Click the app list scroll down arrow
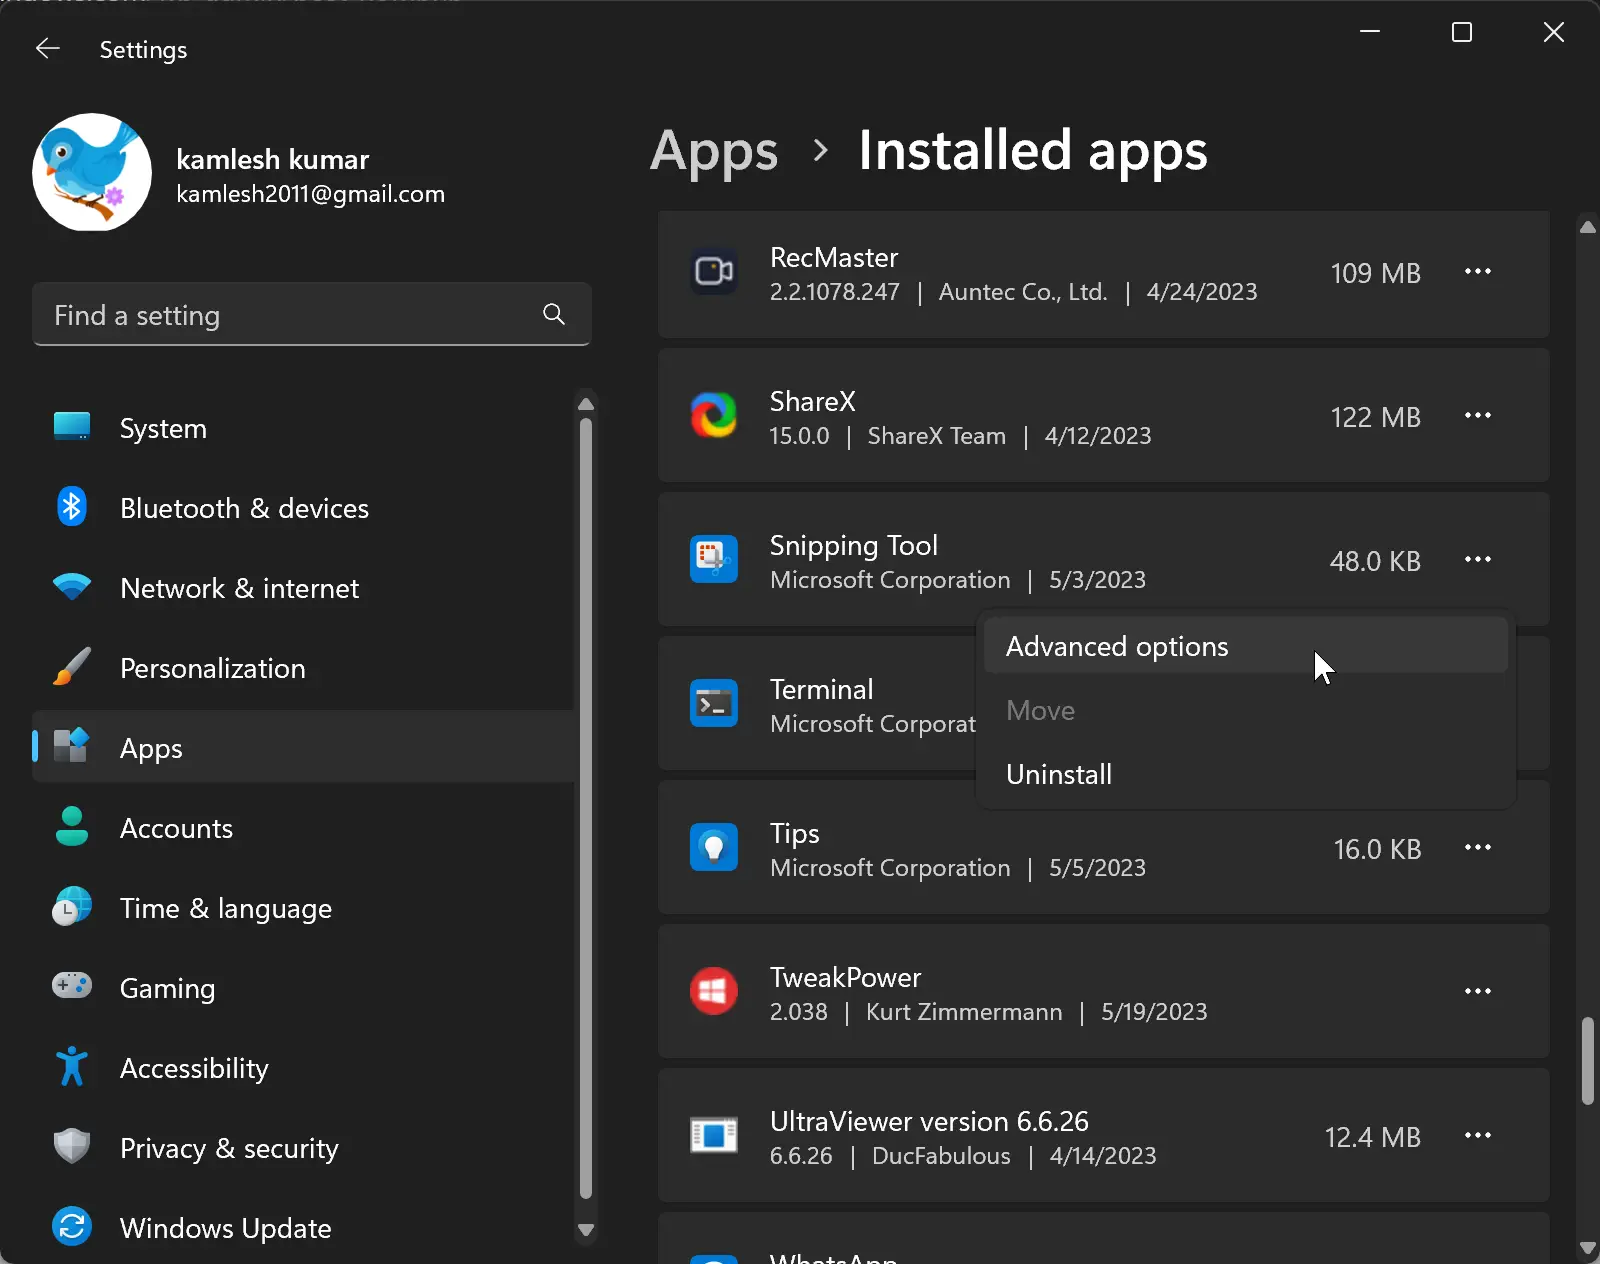This screenshot has width=1600, height=1264. tap(1587, 1248)
